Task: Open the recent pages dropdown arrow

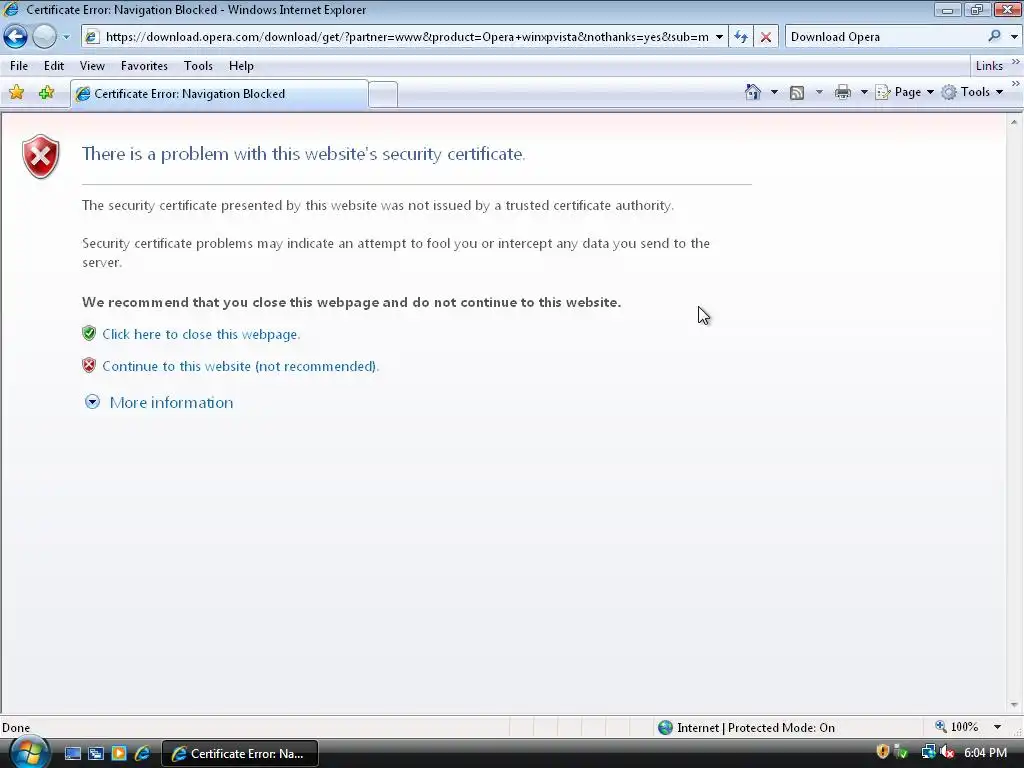Action: pyautogui.click(x=66, y=37)
